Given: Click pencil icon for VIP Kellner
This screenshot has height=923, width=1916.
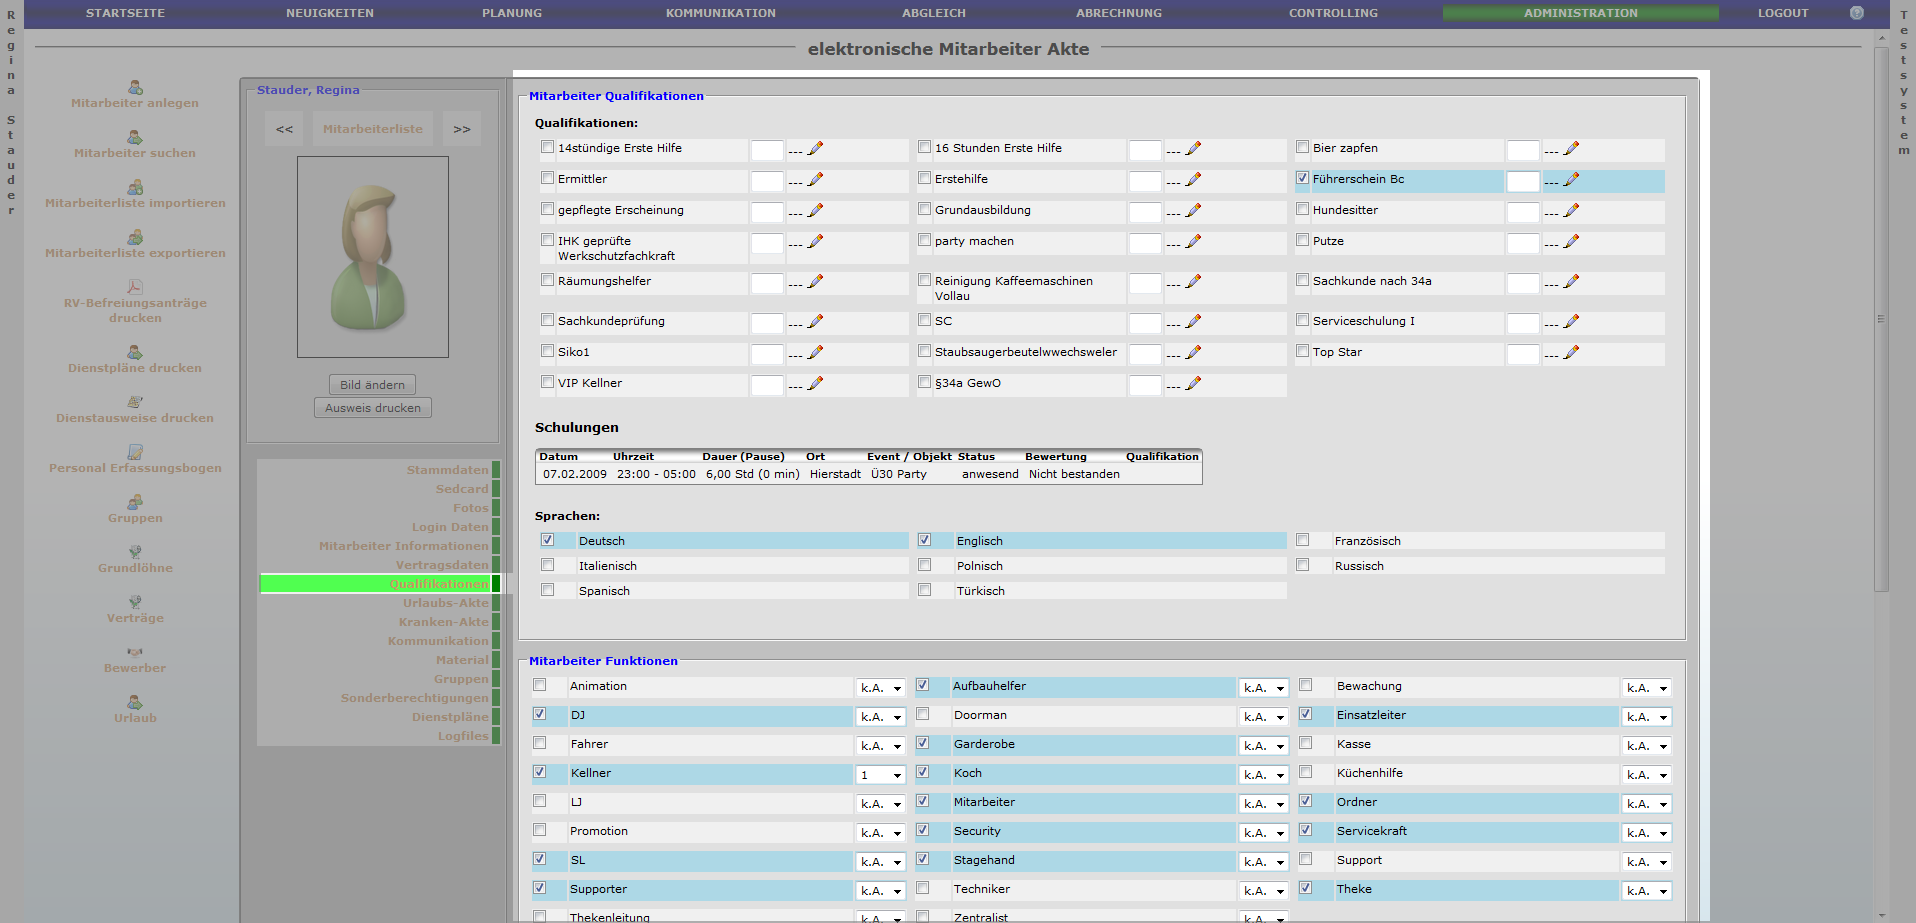Looking at the screenshot, I should coord(815,383).
